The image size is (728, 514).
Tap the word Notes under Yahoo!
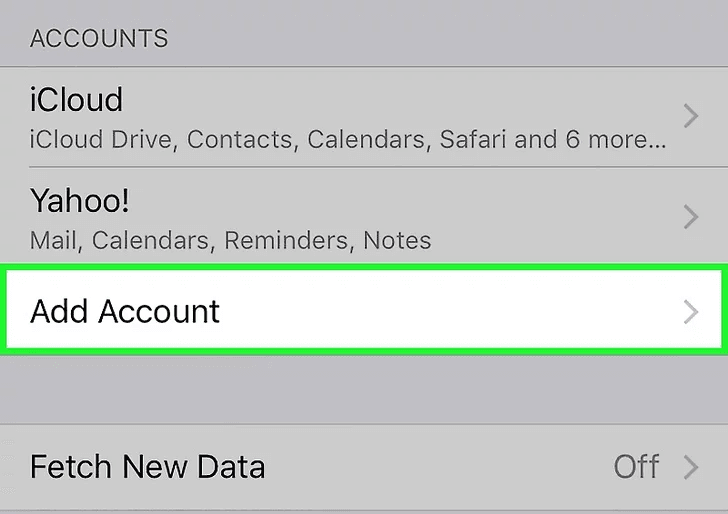point(397,241)
